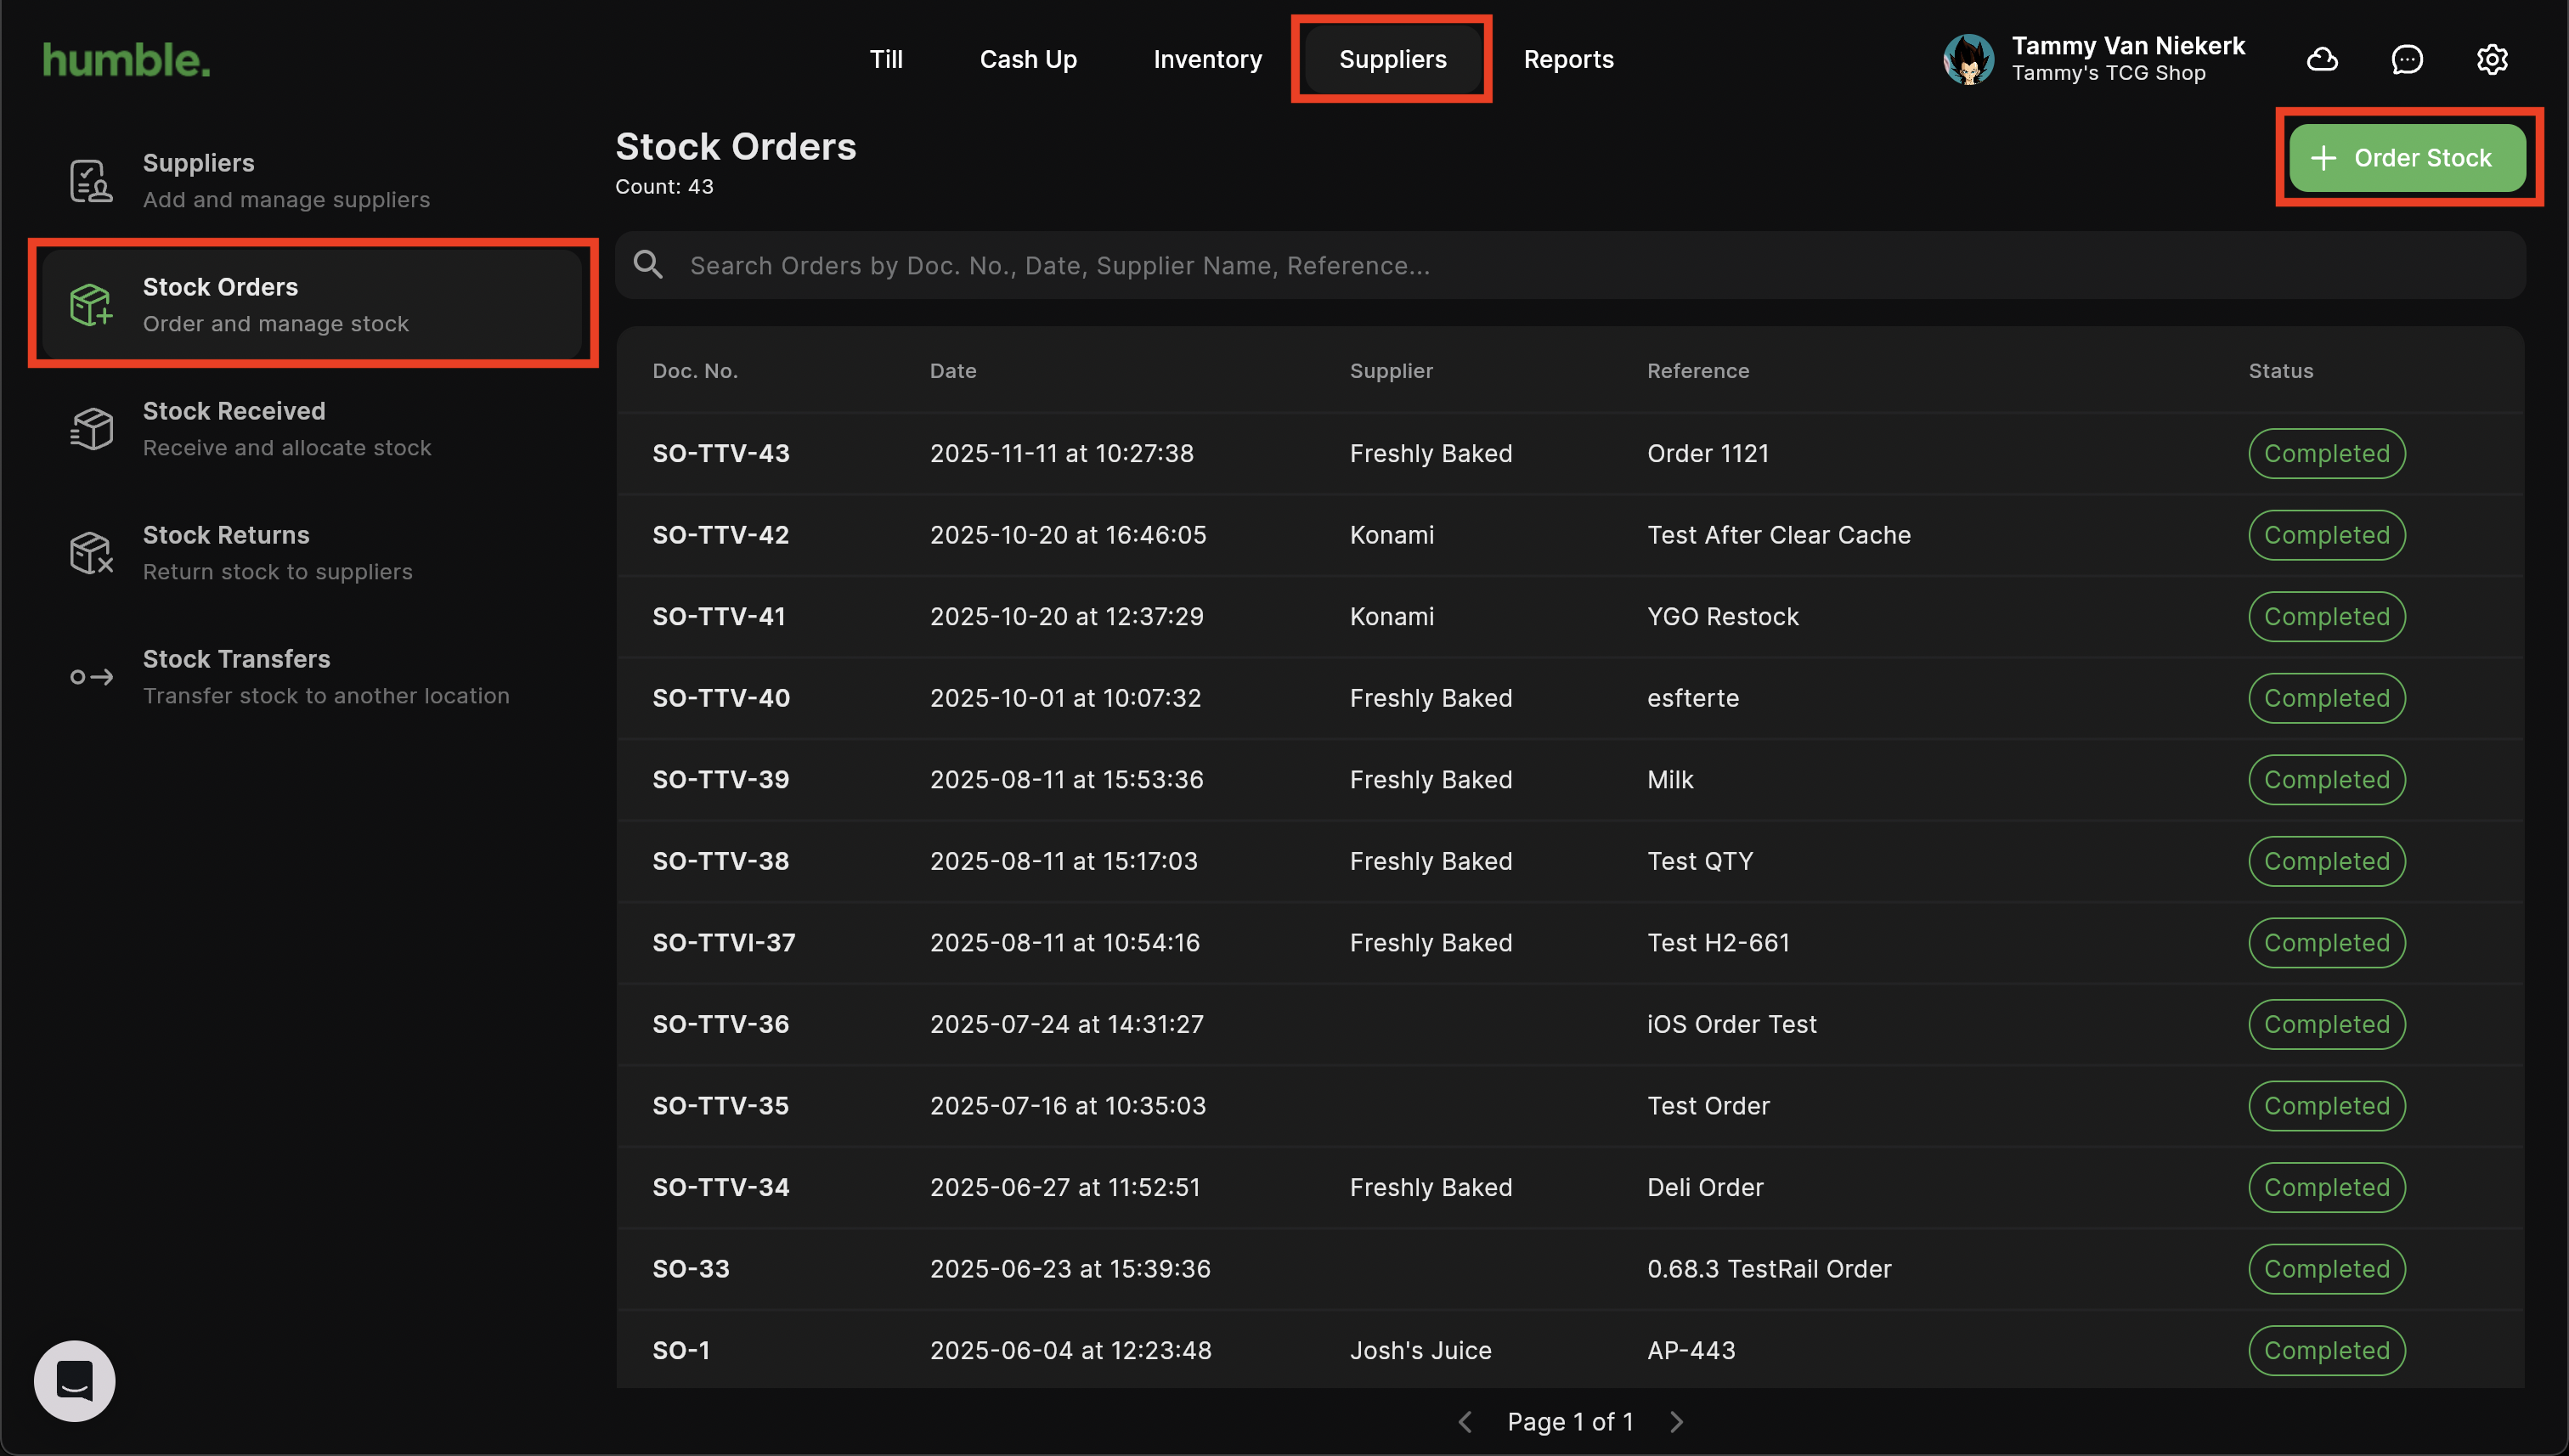2569x1456 pixels.
Task: Click the Stock Transfers arrow icon
Action: (x=90, y=677)
